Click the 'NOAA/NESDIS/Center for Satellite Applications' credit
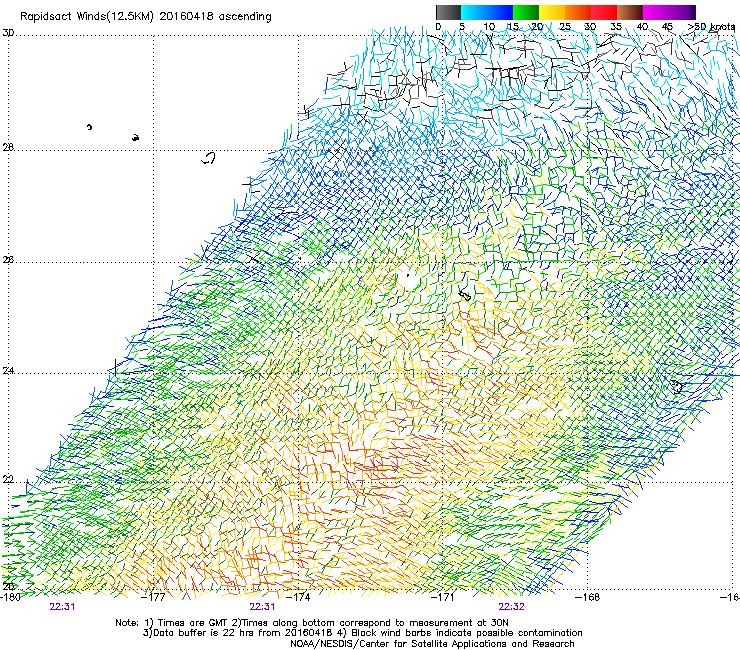 399,644
